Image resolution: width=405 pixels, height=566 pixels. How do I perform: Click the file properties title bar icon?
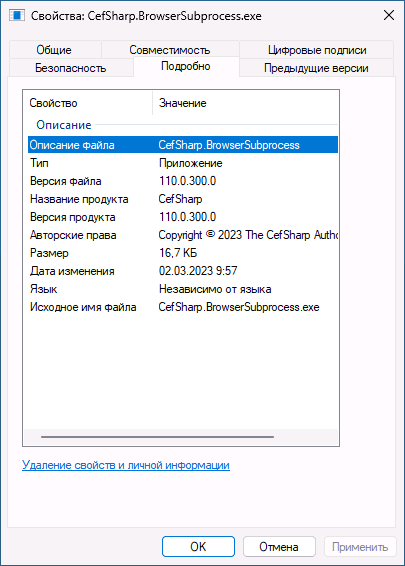(x=17, y=15)
